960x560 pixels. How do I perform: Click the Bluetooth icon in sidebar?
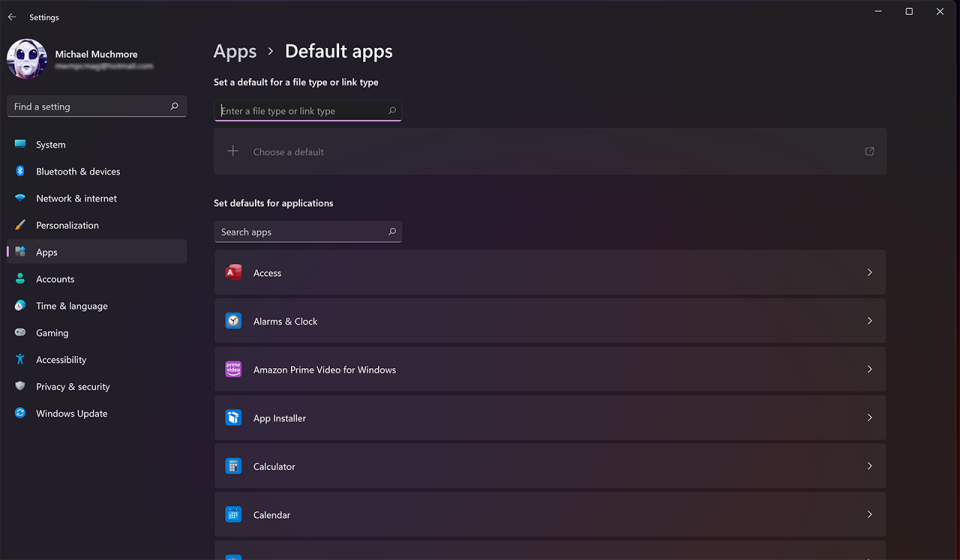[20, 171]
